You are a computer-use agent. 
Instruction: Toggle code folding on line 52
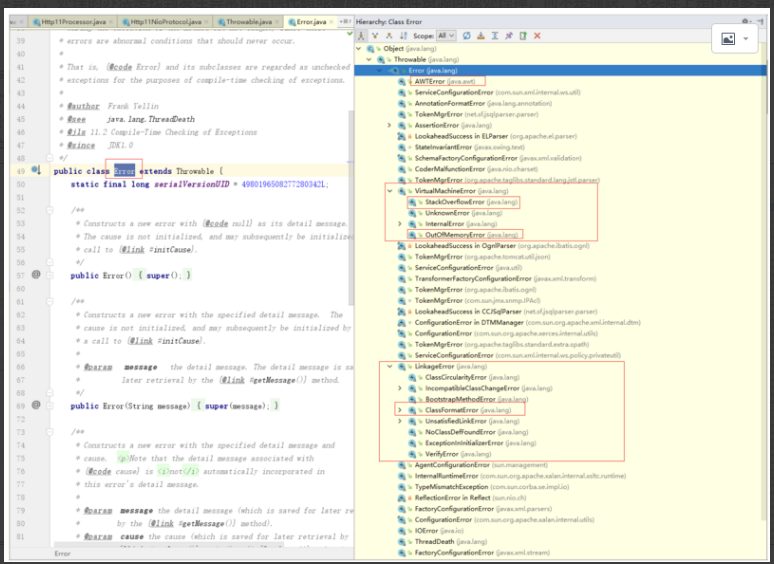pos(49,210)
